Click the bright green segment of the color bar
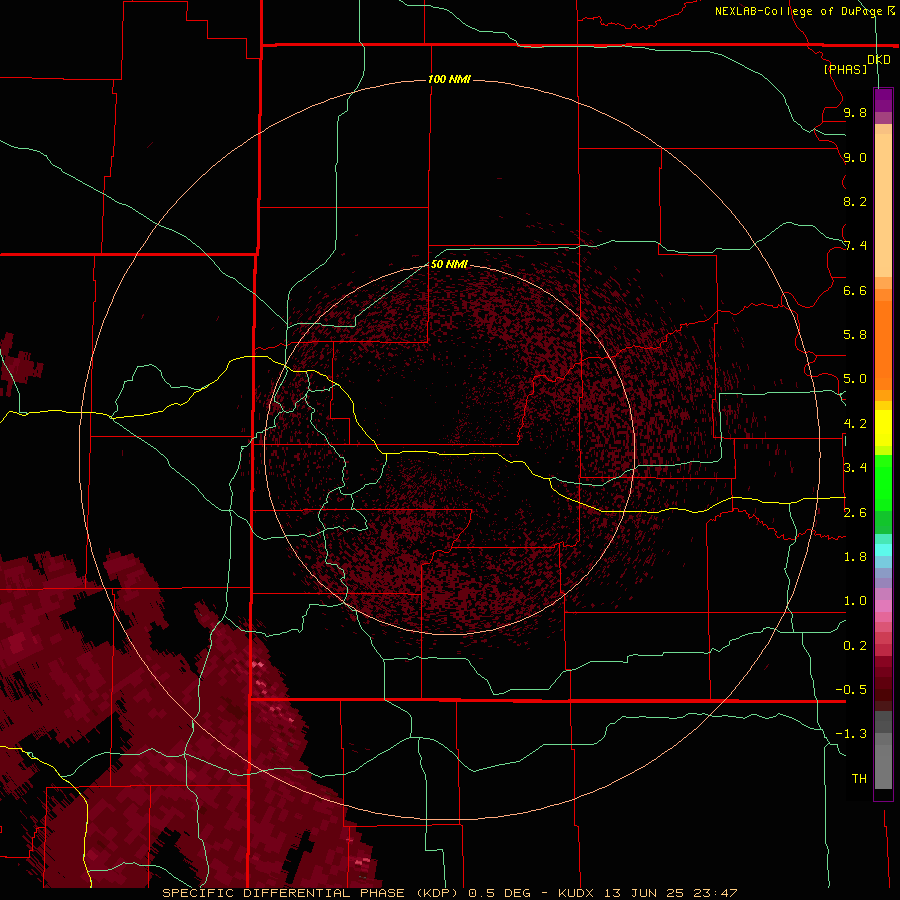The image size is (900, 900). (883, 483)
